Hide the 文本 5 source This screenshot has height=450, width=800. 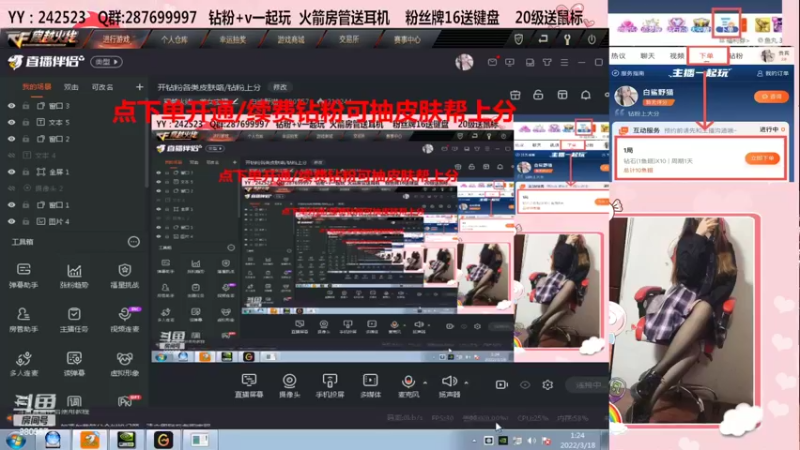(11, 122)
